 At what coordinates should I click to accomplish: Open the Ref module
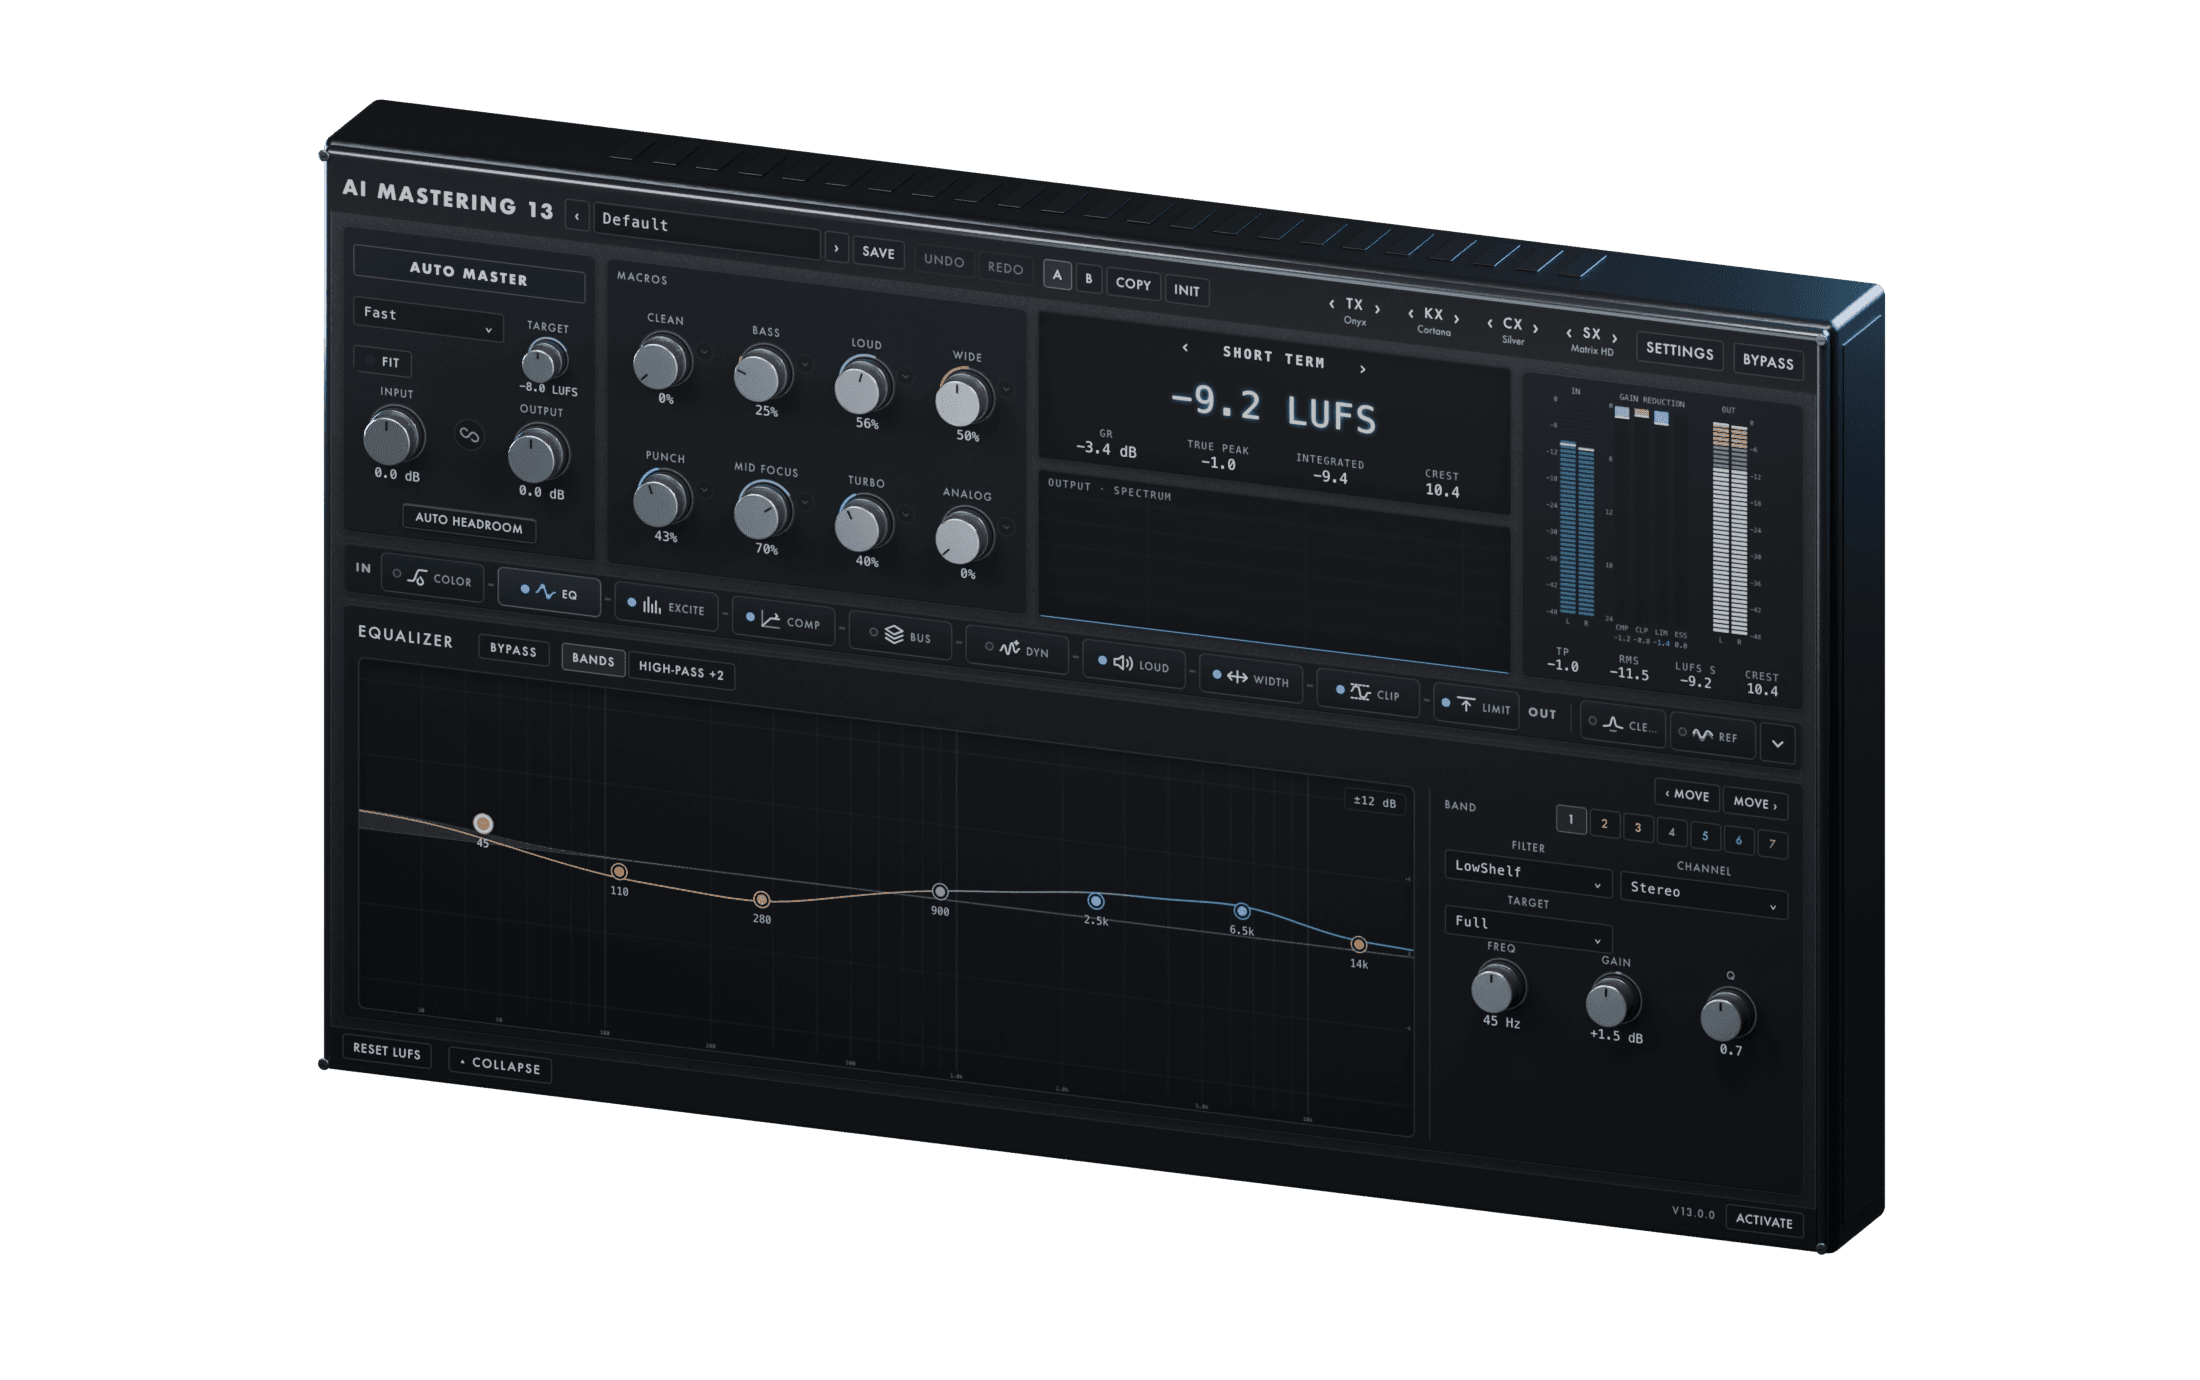pos(1712,735)
